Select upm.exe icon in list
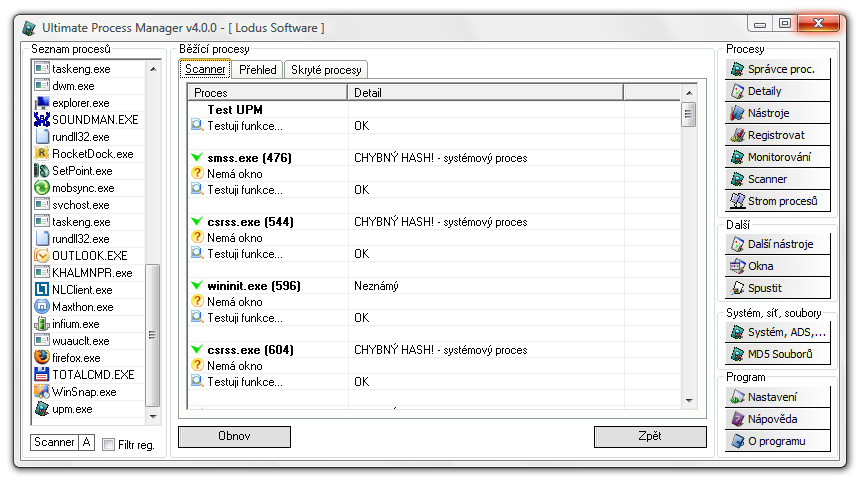The height and width of the screenshot is (488, 867). 41,409
